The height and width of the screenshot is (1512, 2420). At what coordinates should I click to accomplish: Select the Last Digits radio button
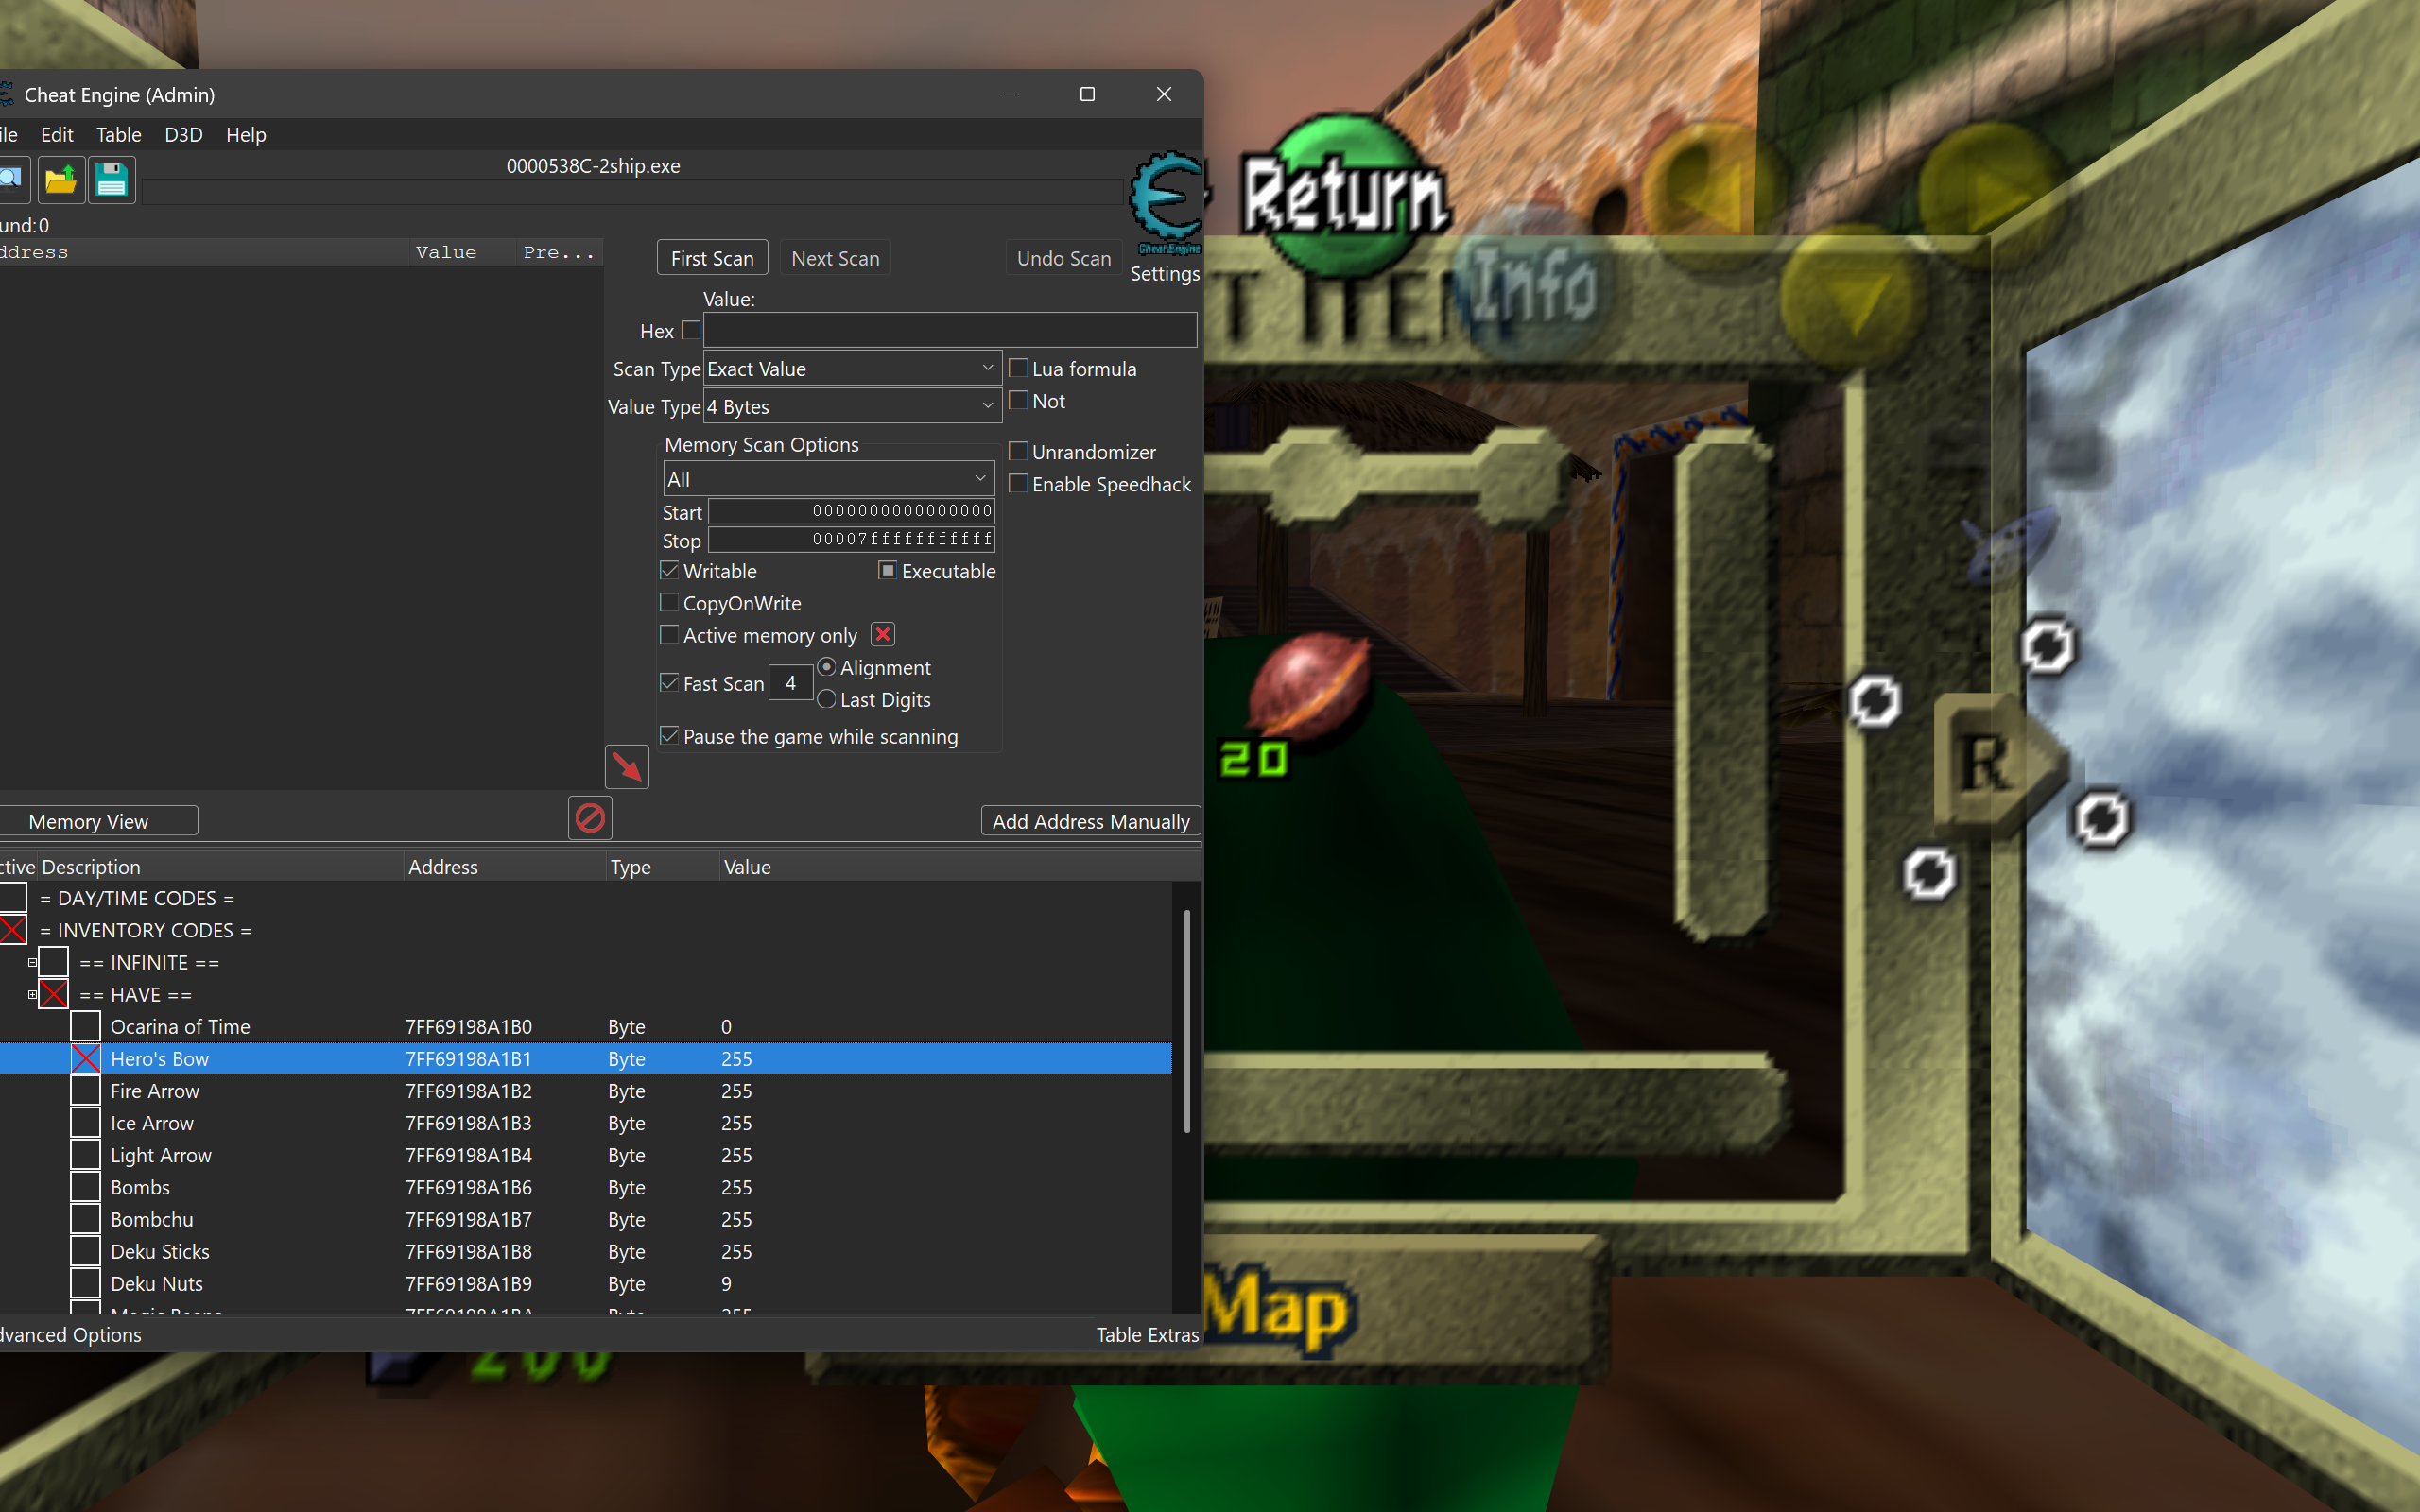pos(827,699)
